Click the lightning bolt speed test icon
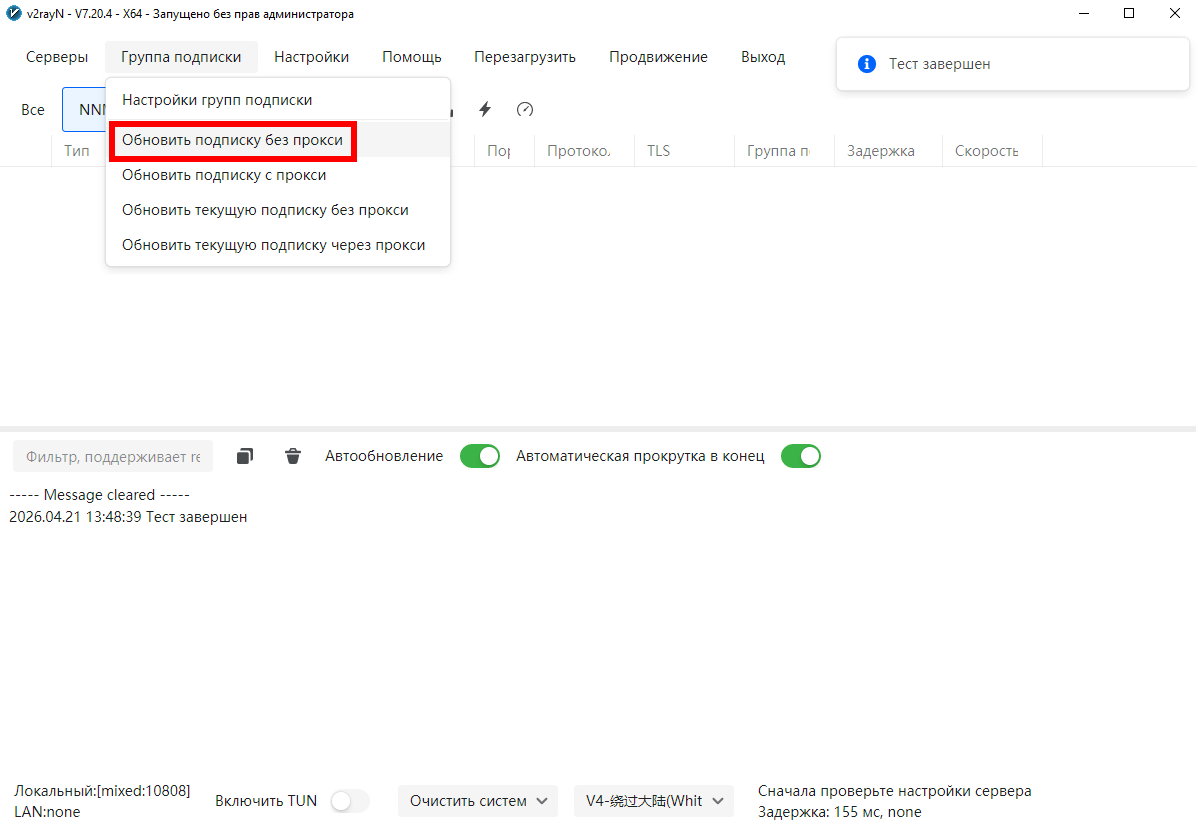Image resolution: width=1198 pixels, height=829 pixels. pos(485,109)
